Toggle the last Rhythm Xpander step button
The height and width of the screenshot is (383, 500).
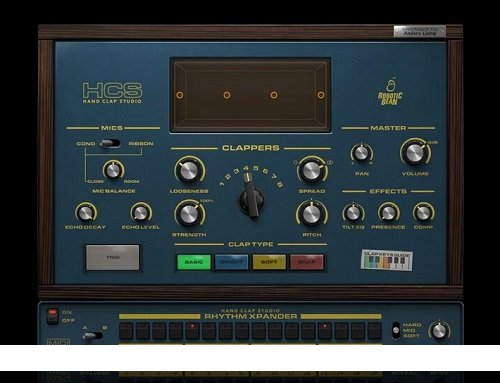pos(374,330)
